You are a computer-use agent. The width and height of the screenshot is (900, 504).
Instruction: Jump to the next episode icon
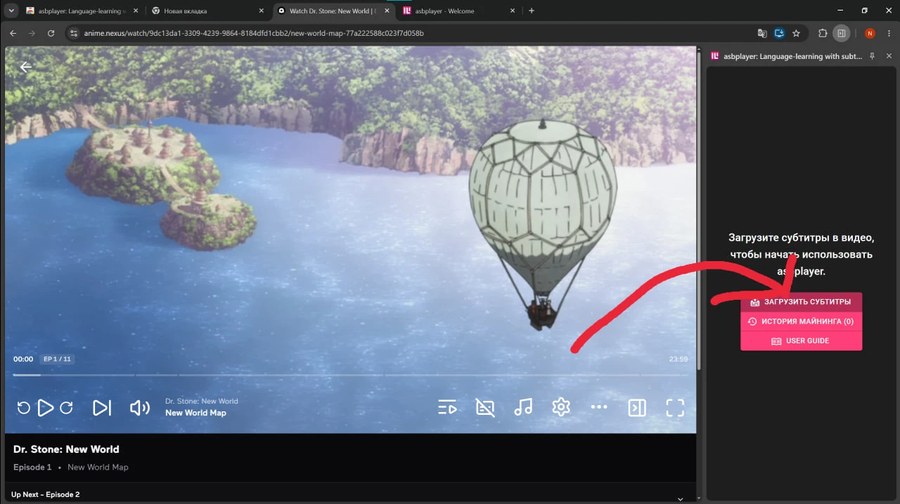pos(102,408)
